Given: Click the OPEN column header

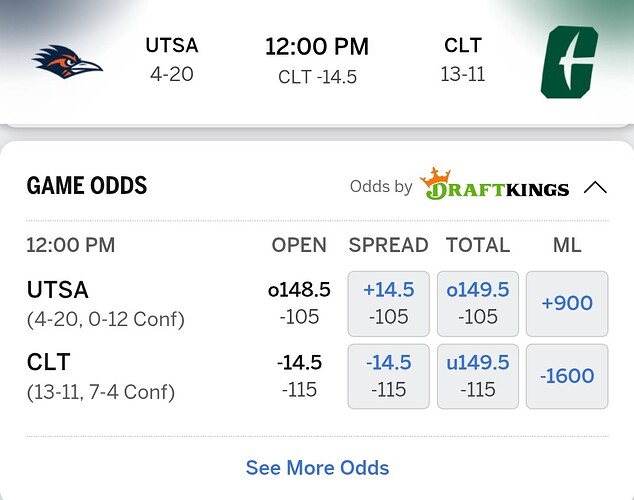Looking at the screenshot, I should pyautogui.click(x=299, y=245).
